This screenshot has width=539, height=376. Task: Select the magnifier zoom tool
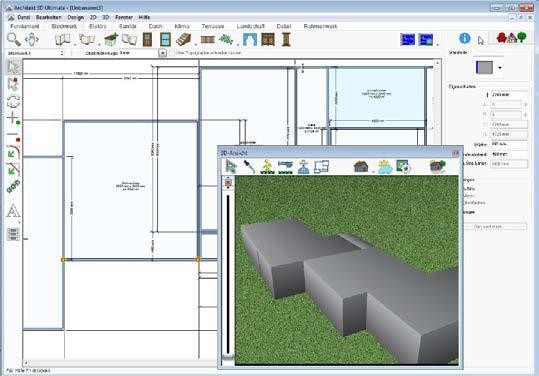14,40
